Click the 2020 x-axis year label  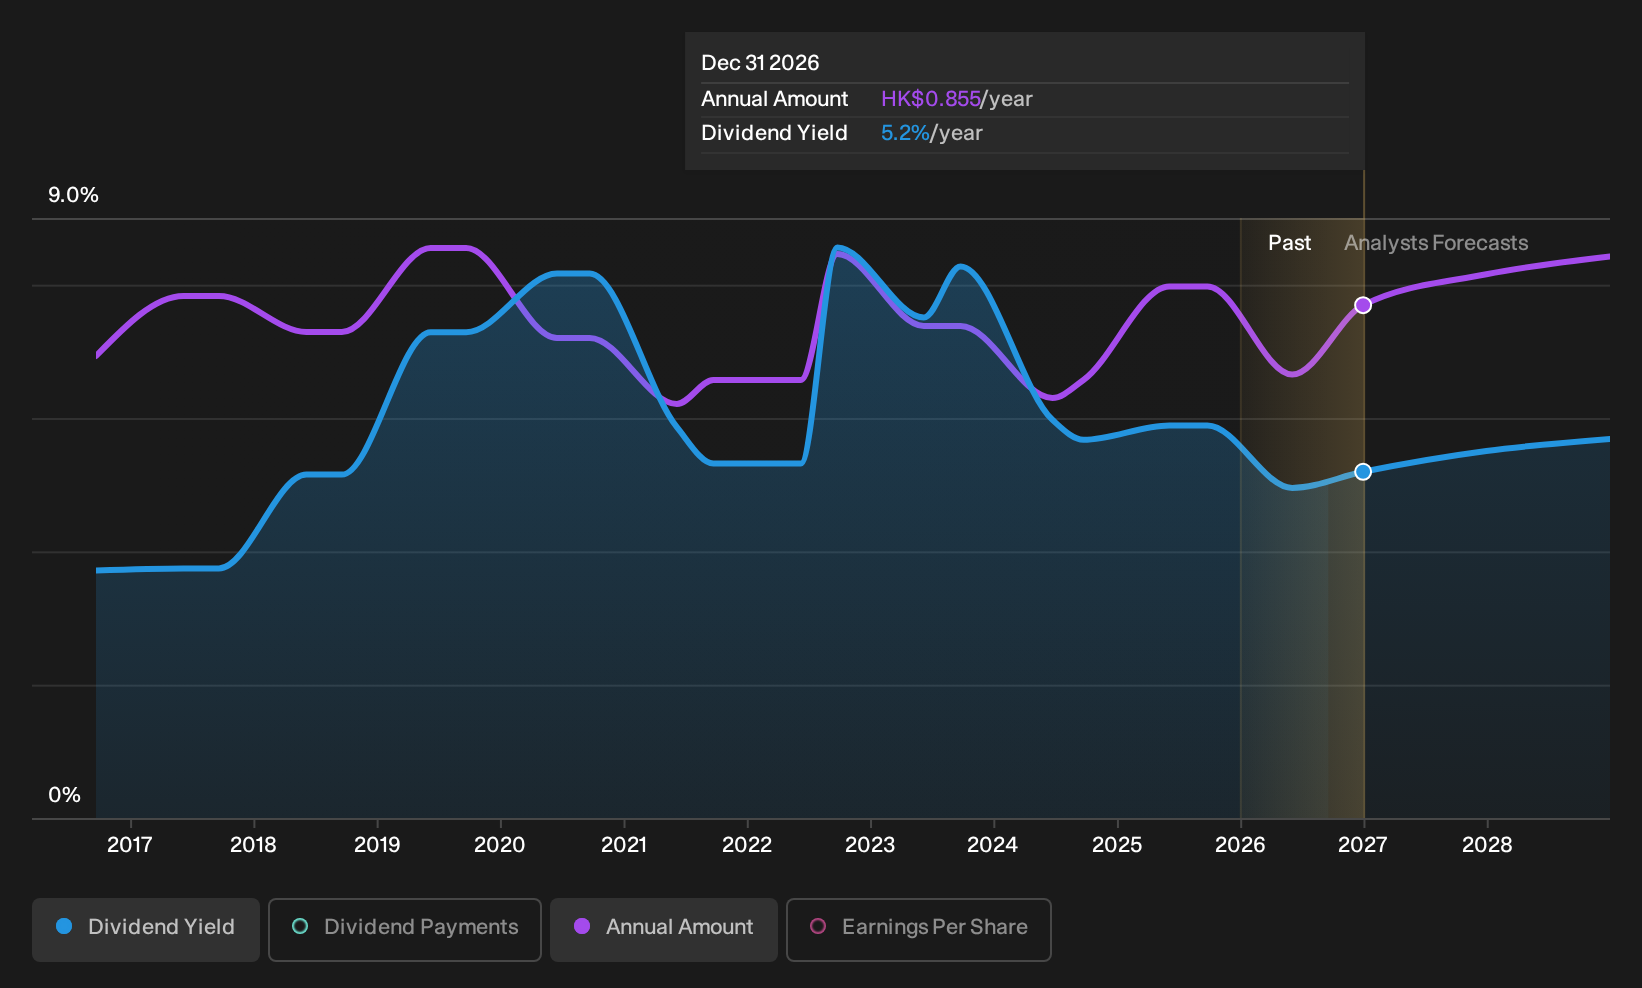(500, 845)
